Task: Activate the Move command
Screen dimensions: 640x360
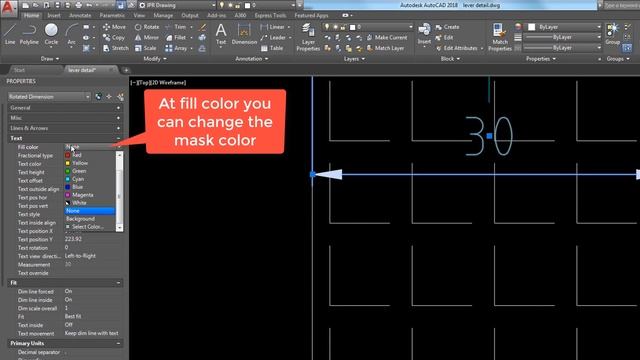Action: pyautogui.click(x=114, y=27)
